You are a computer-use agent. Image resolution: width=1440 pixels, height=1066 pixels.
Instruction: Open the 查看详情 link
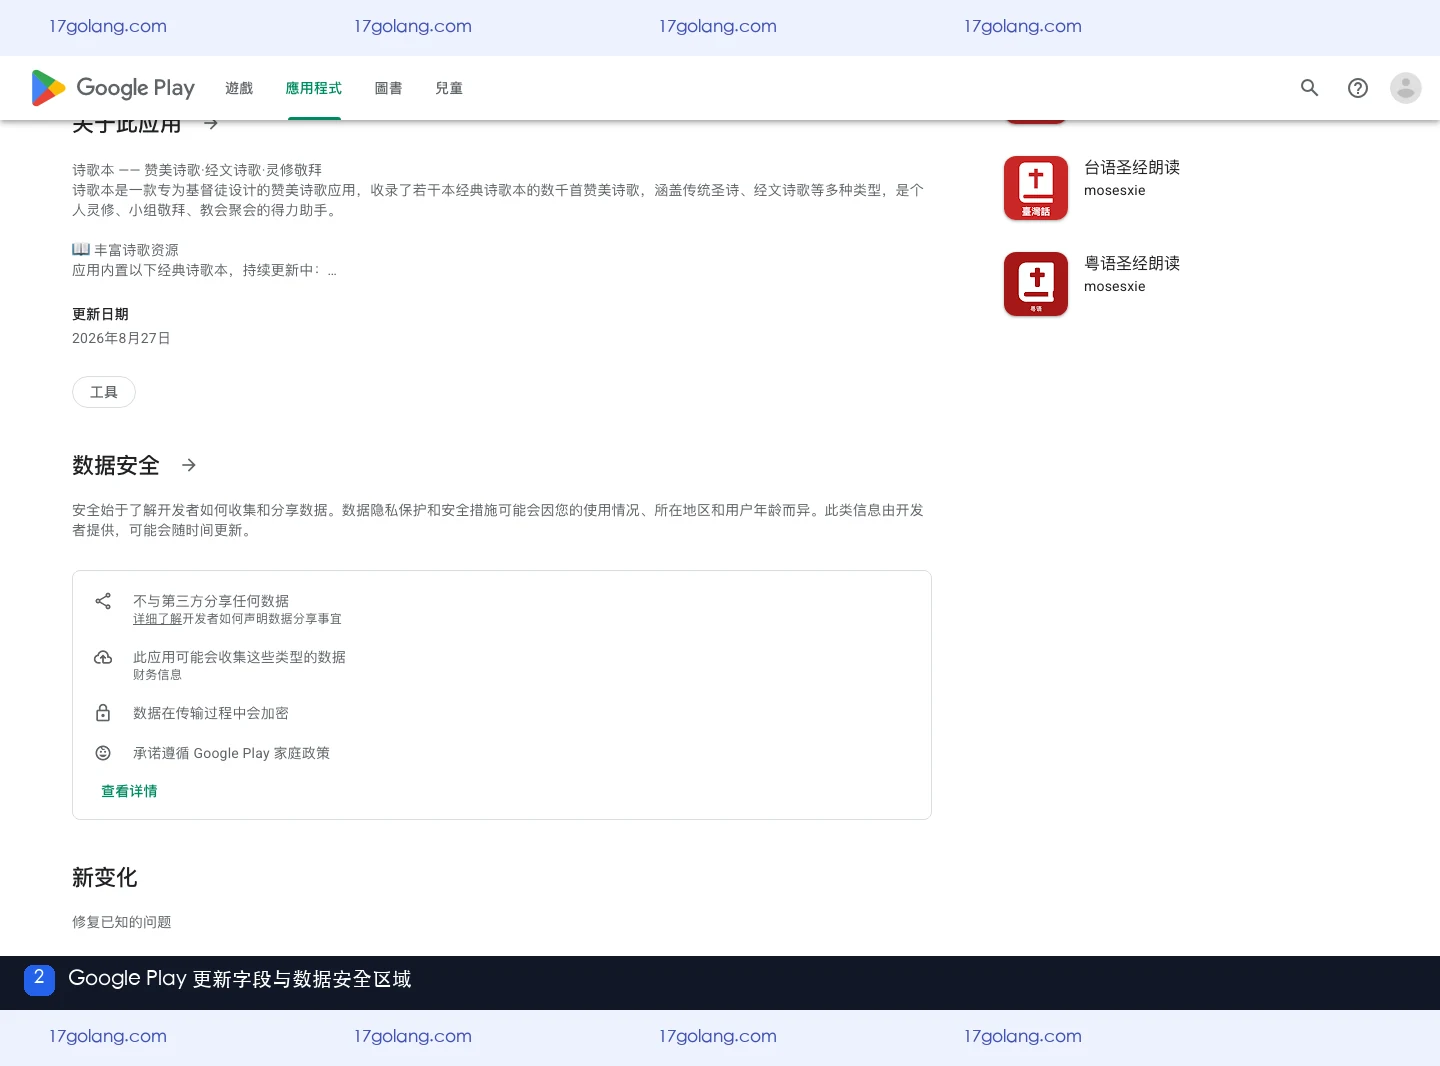(x=129, y=791)
